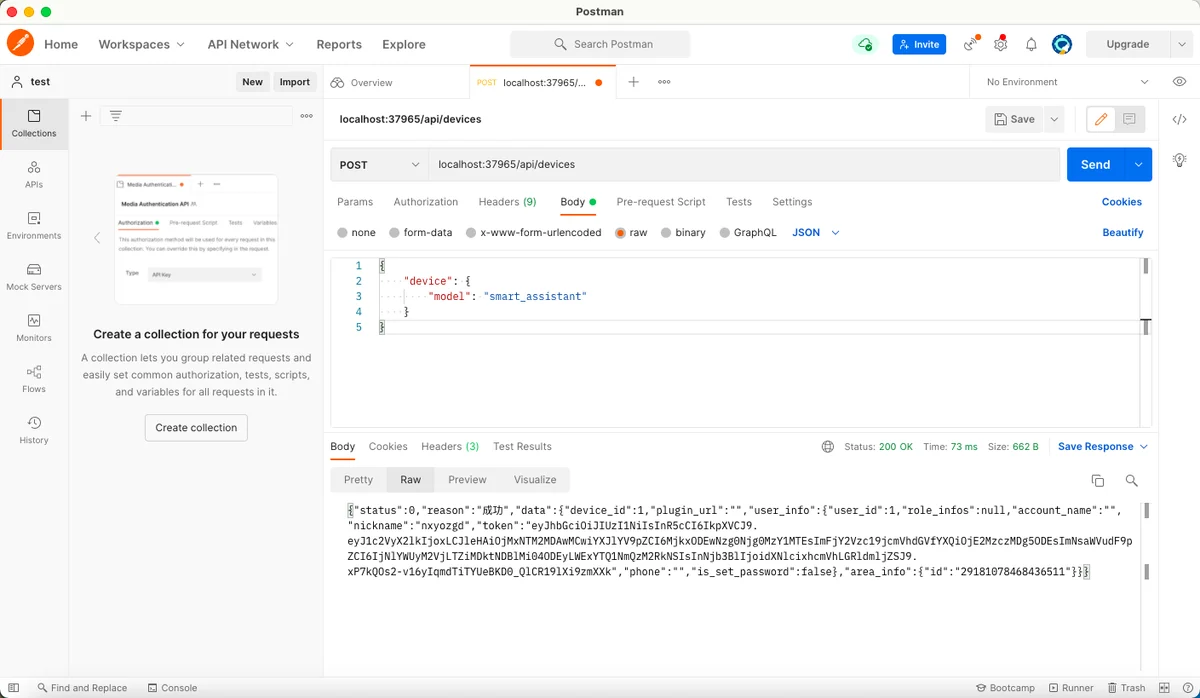This screenshot has width=1200, height=698.
Task: Open the Pre-request Script tab
Action: (x=661, y=202)
